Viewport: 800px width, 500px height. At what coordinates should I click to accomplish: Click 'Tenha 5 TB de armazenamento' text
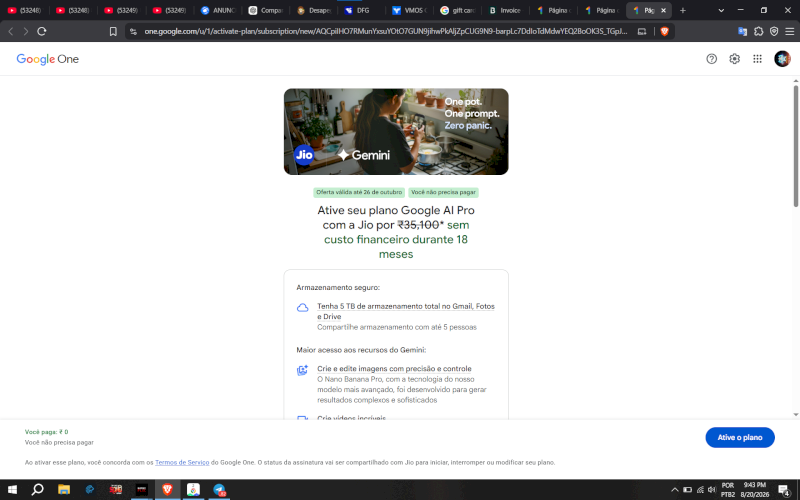click(x=406, y=311)
